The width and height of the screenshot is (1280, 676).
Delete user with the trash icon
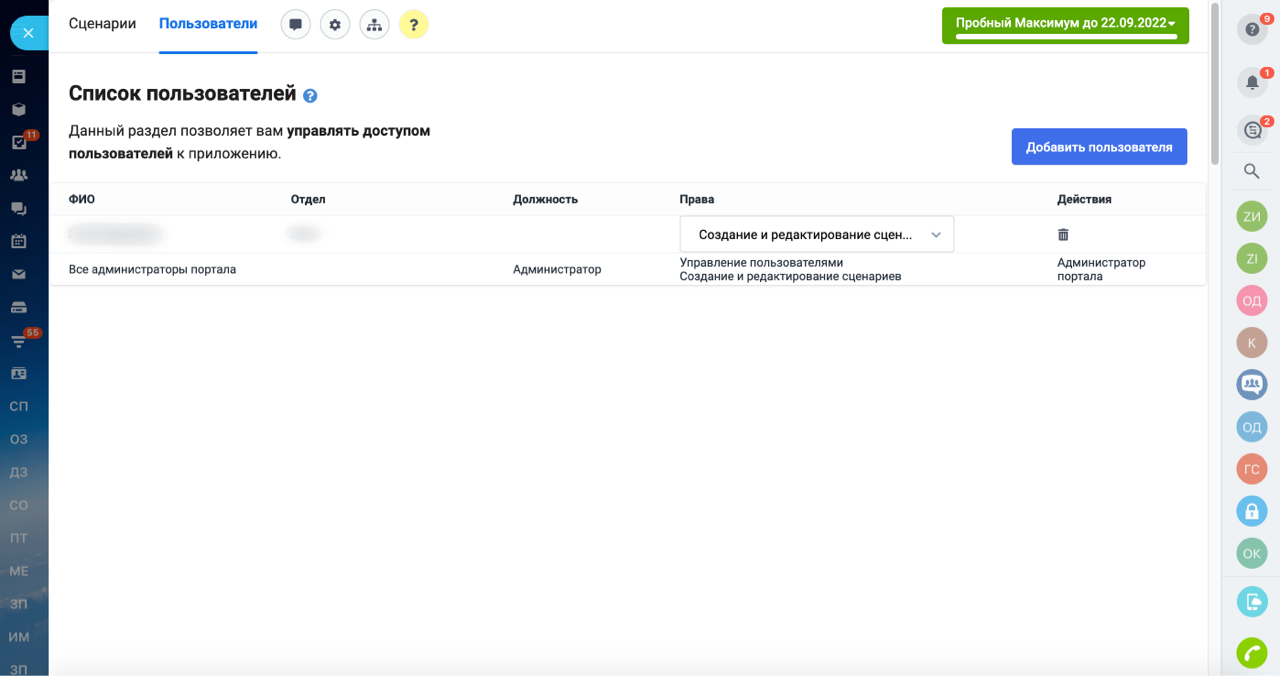[x=1063, y=234]
